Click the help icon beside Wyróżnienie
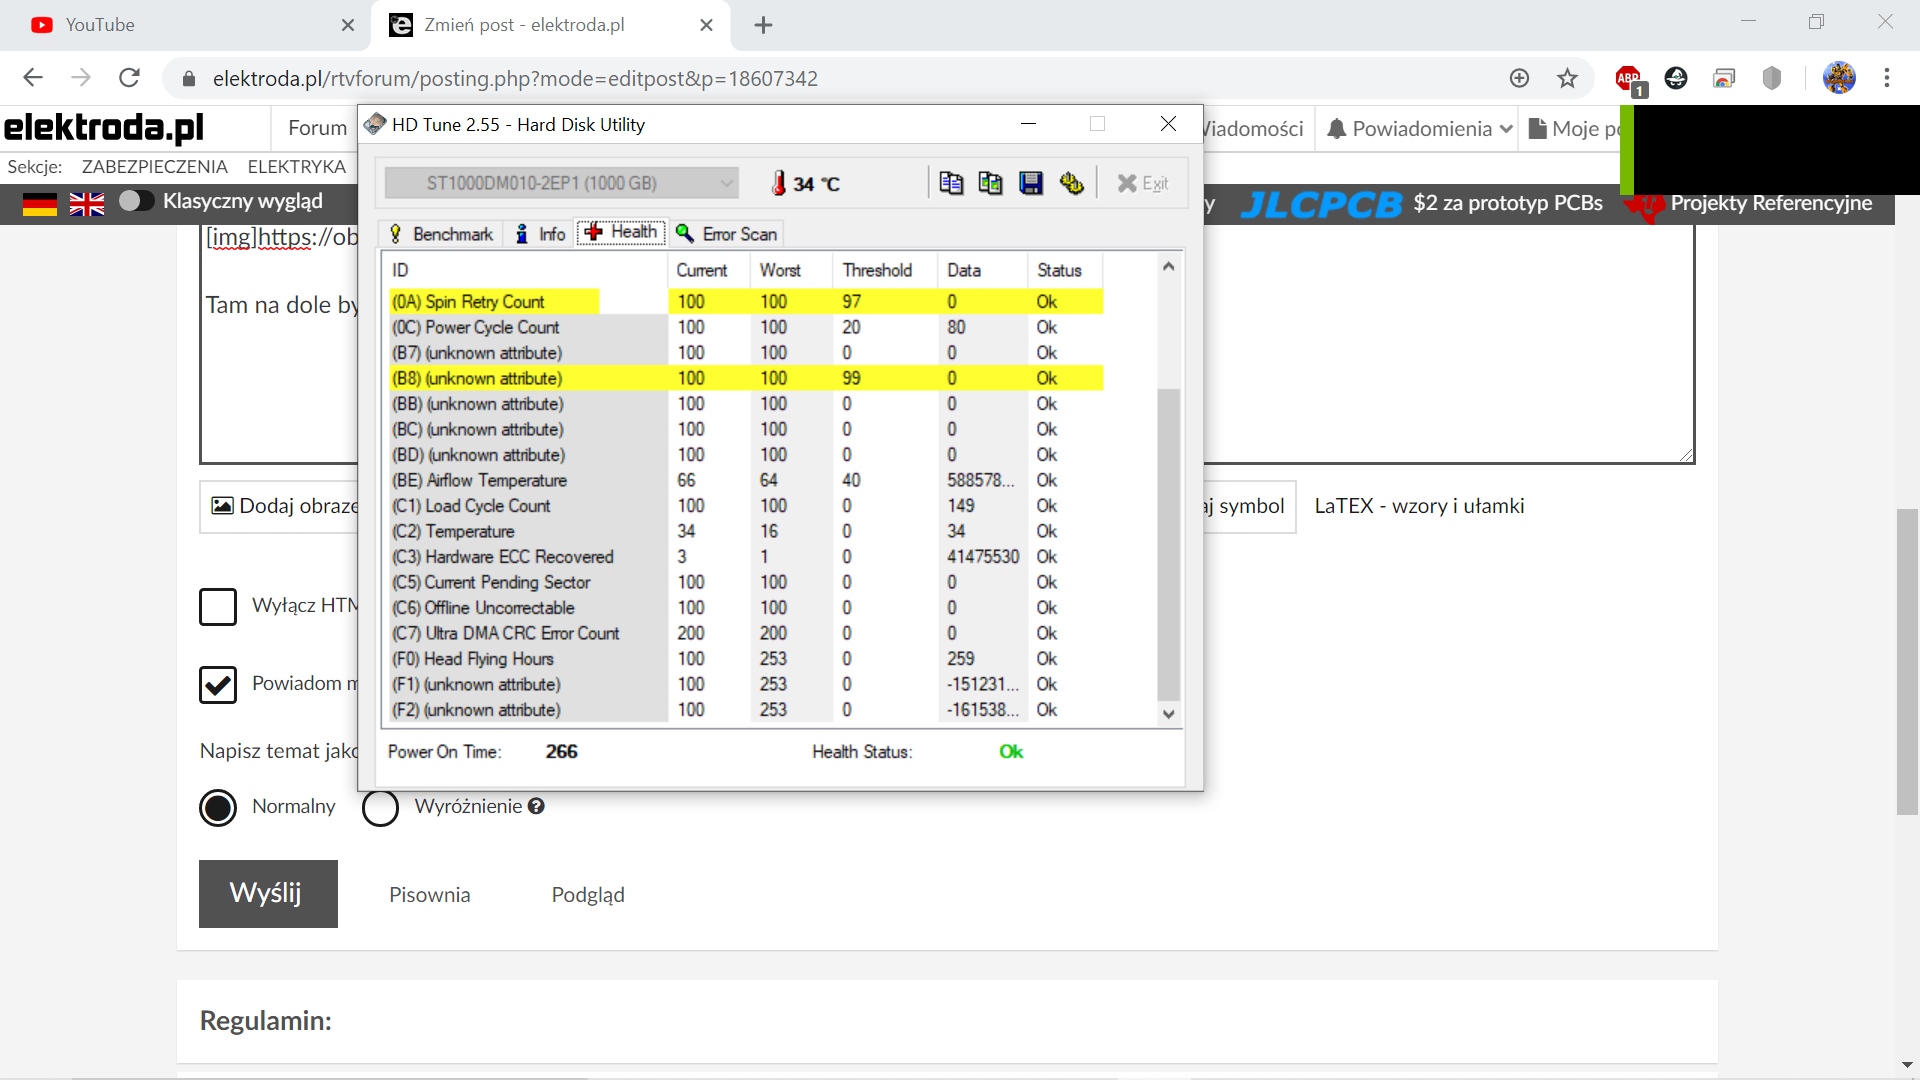 click(536, 806)
